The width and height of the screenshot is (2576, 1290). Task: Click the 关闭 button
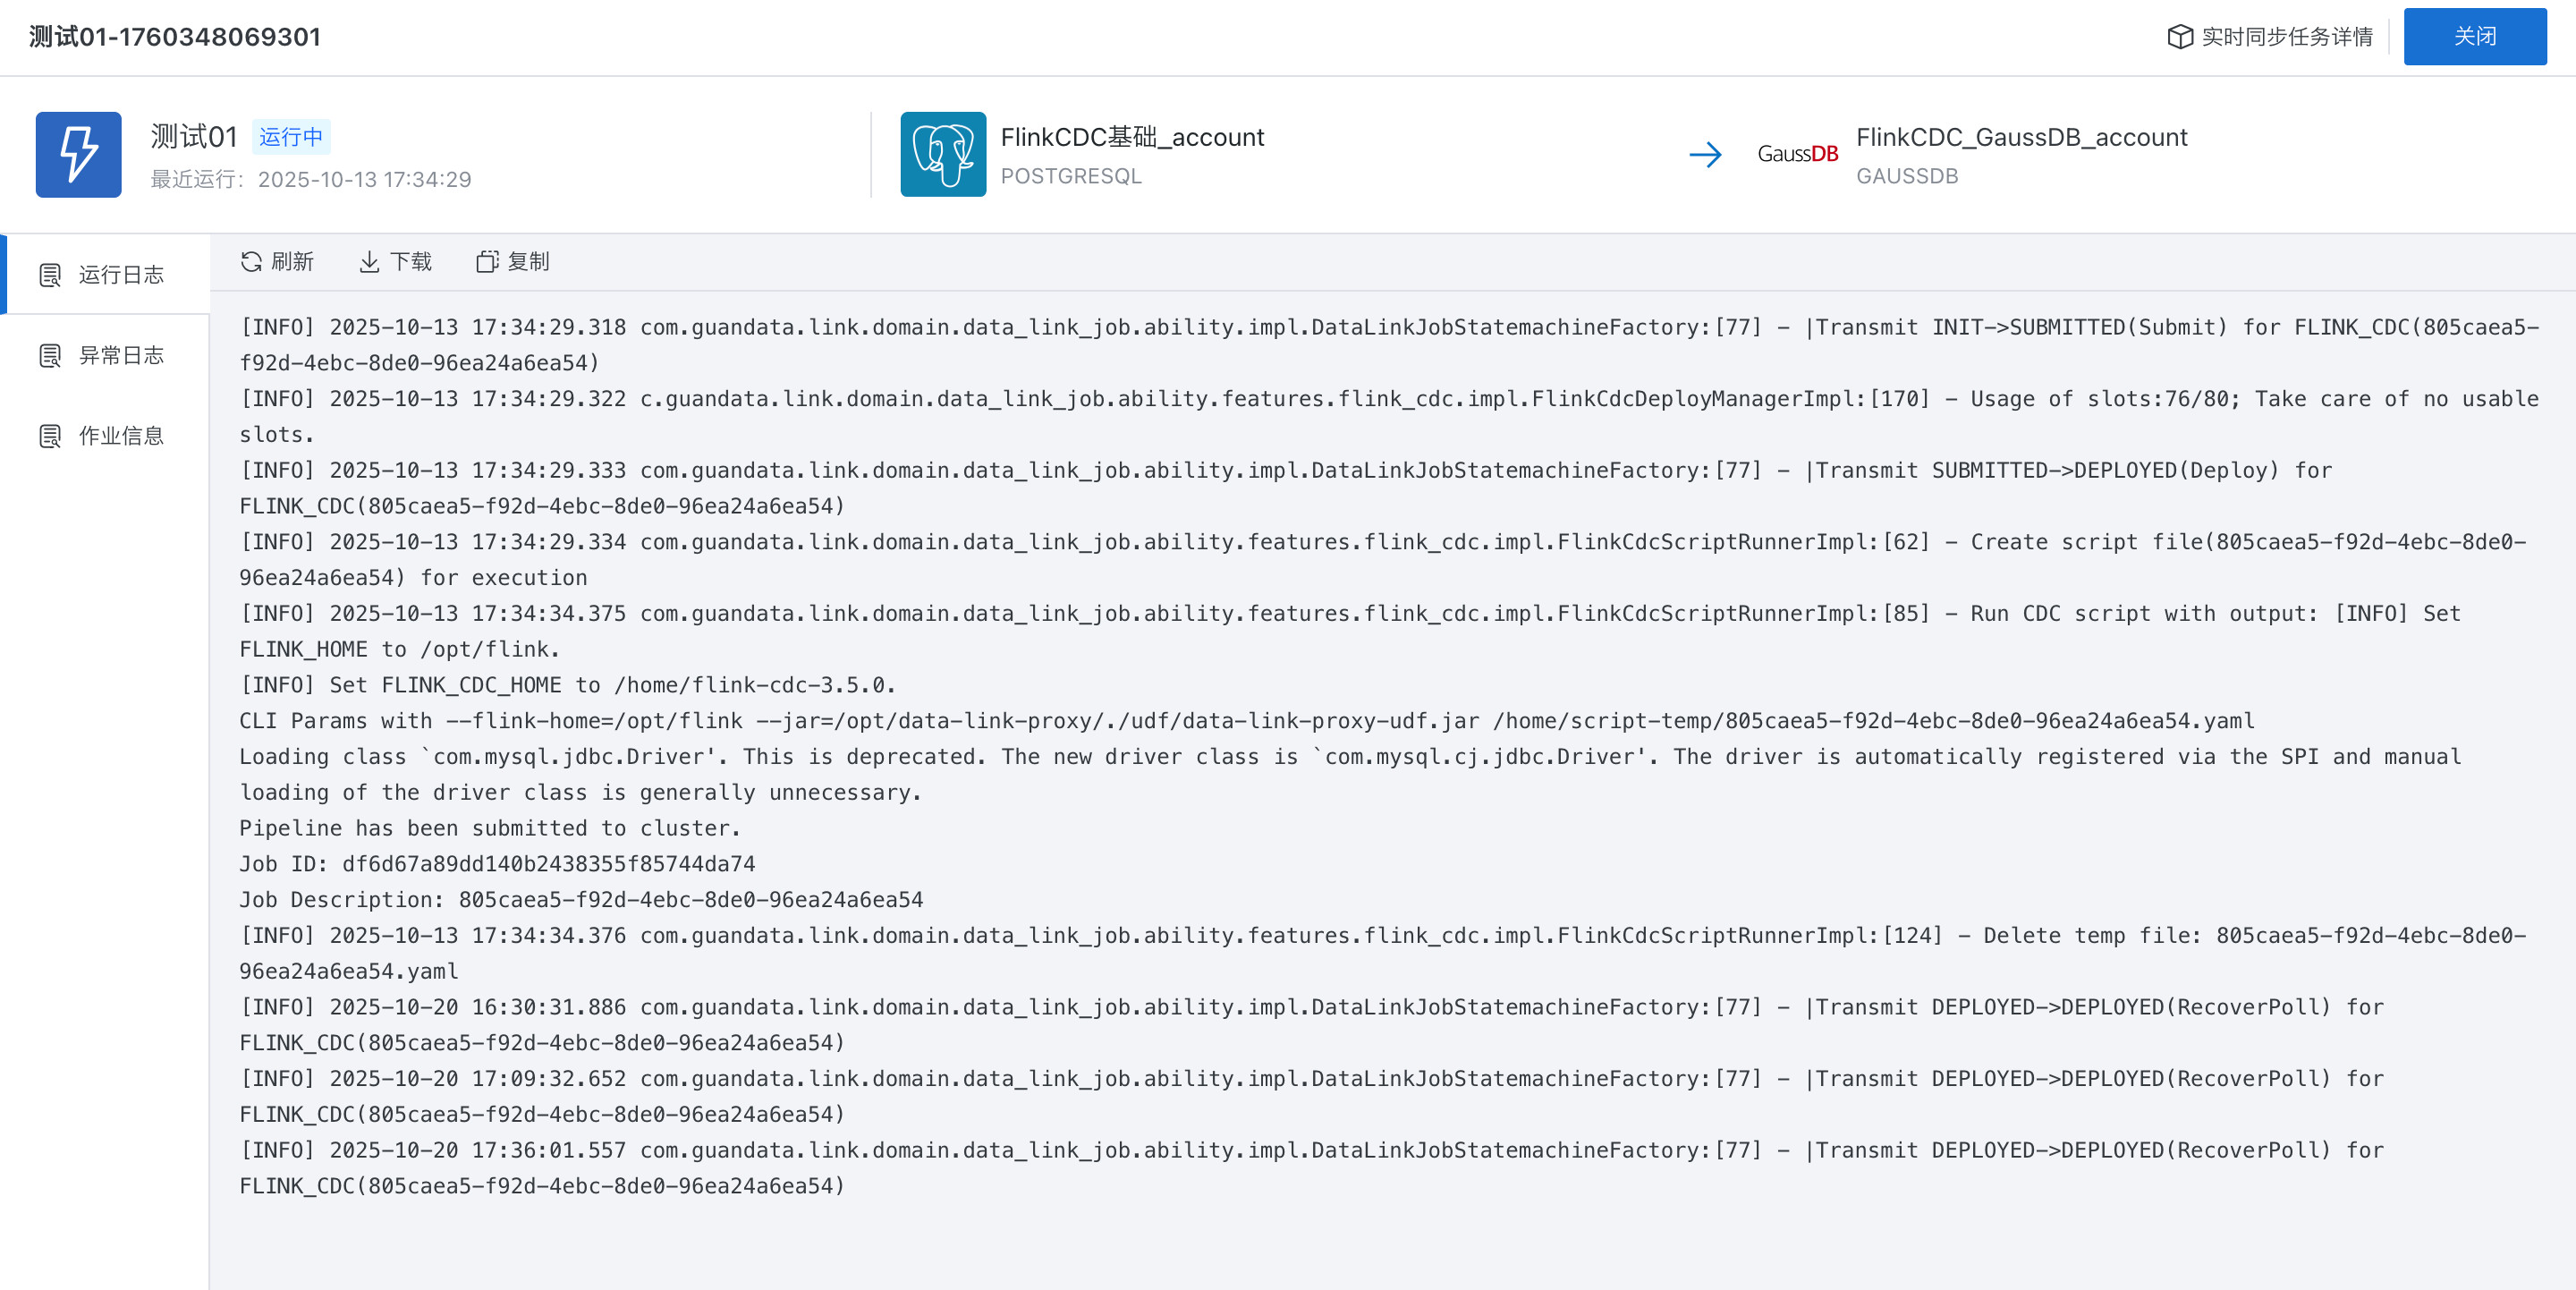click(x=2474, y=37)
